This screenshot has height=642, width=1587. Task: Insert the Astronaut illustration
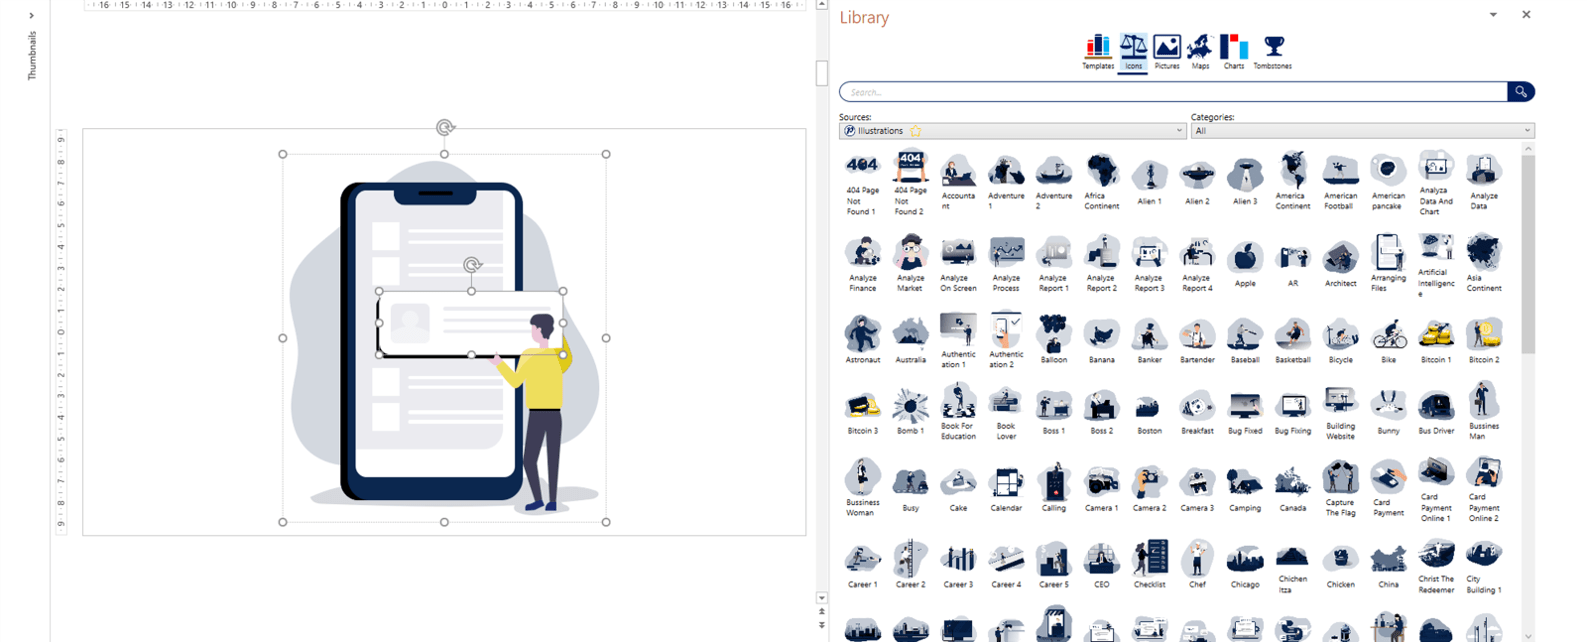tap(862, 337)
